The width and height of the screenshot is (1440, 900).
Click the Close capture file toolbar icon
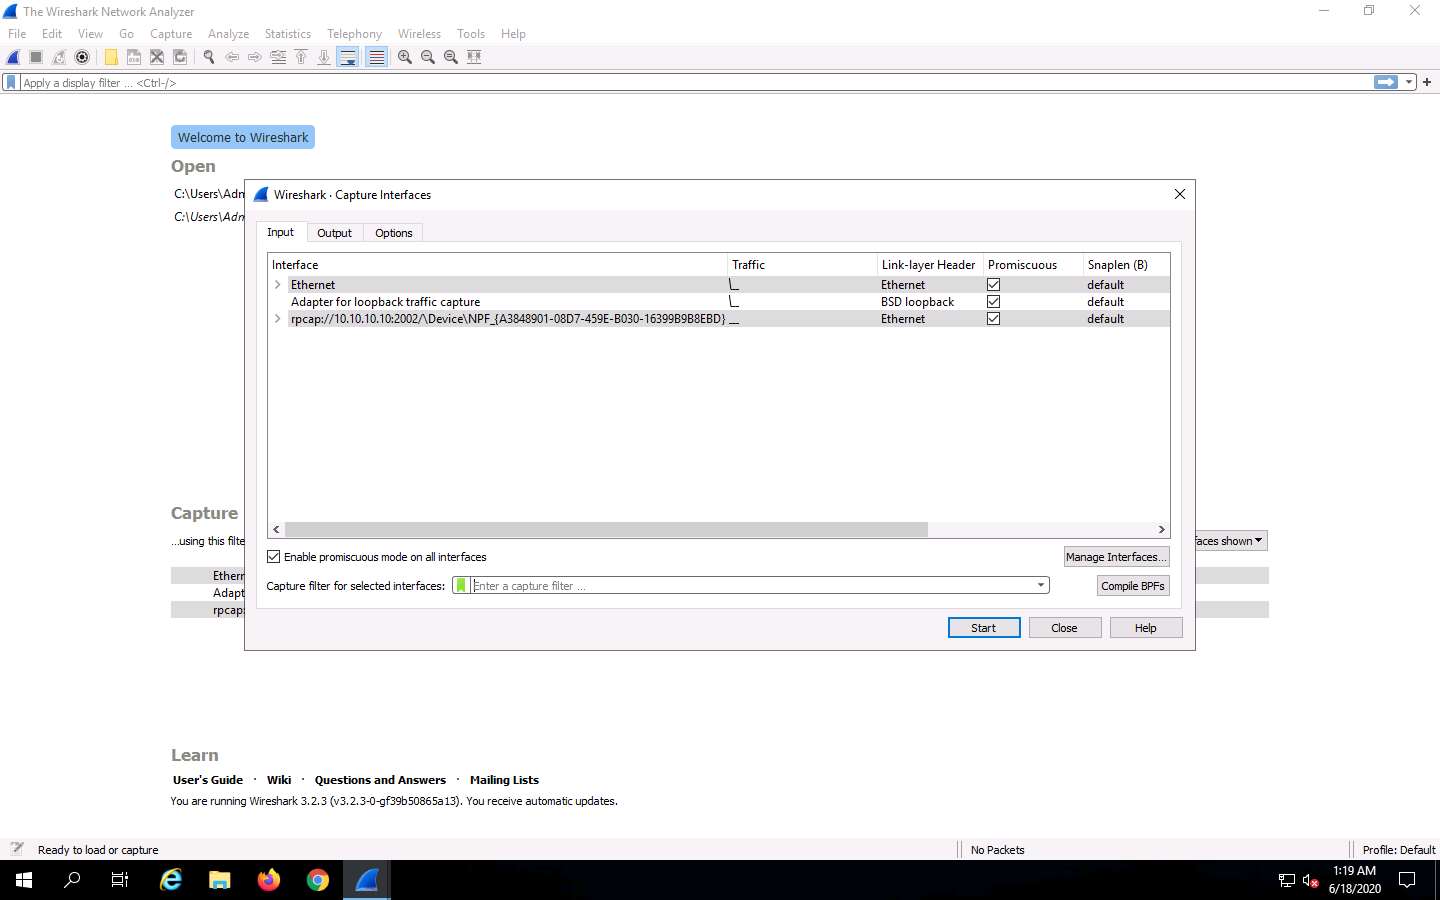tap(157, 57)
